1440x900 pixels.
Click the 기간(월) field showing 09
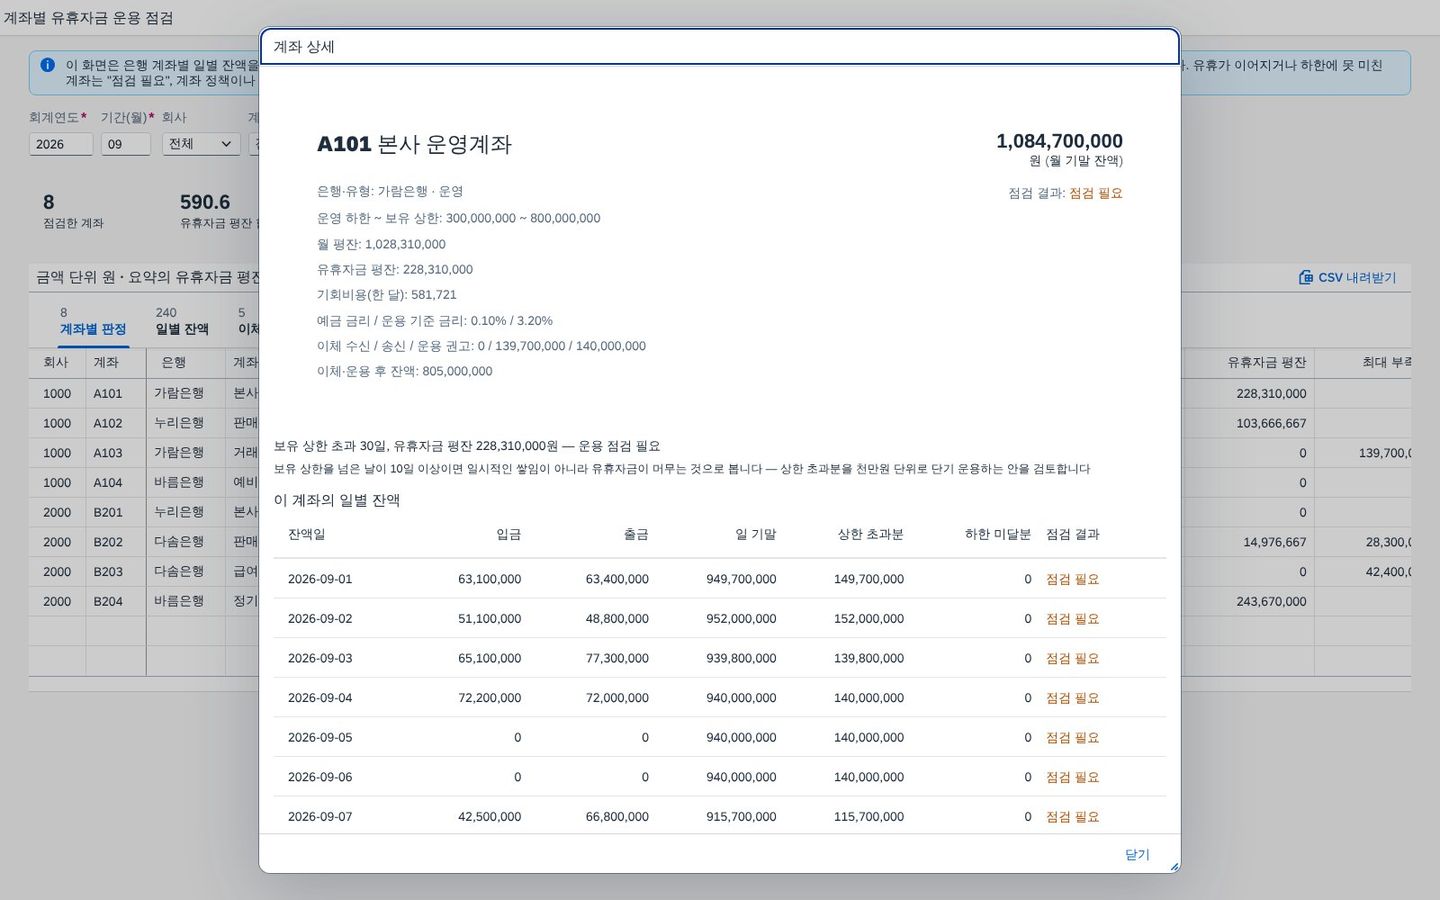(126, 144)
